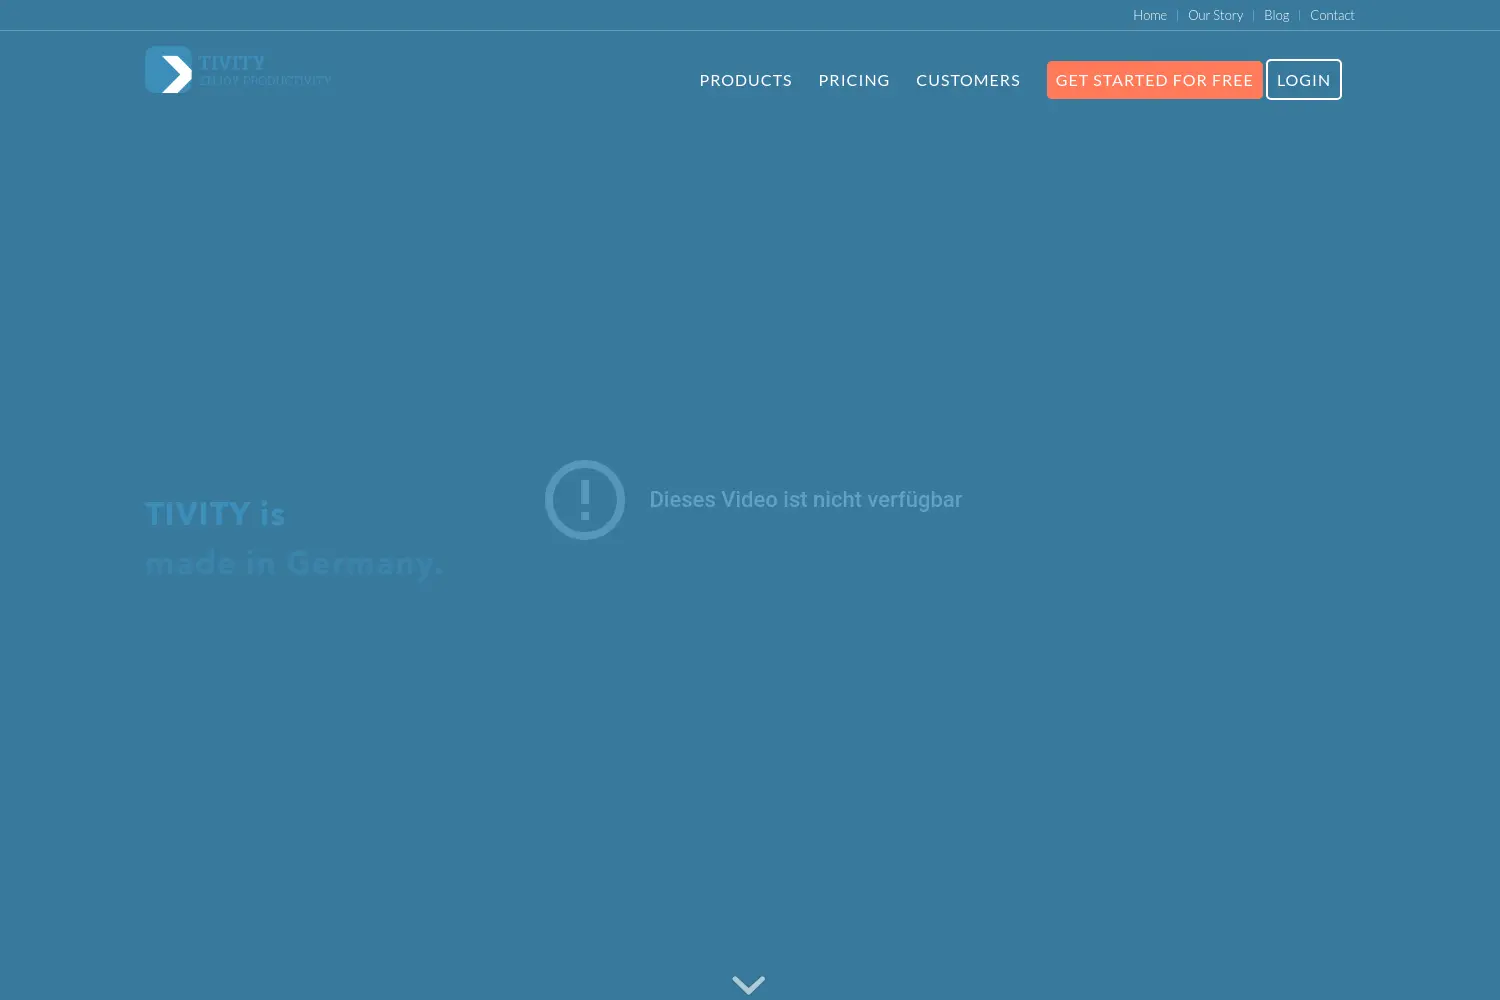Open the CUSTOMERS navigation item
Screen dimensions: 1500x1000
click(x=968, y=80)
